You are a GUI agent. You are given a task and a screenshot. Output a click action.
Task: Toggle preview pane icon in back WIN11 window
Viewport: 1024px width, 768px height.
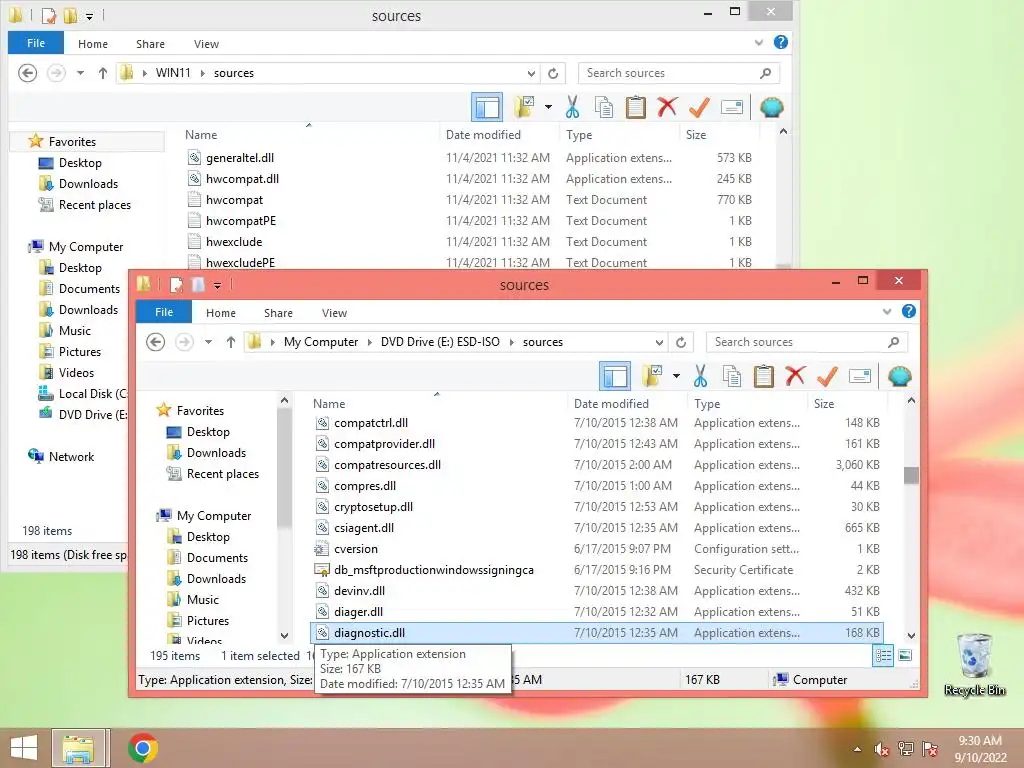(x=487, y=107)
